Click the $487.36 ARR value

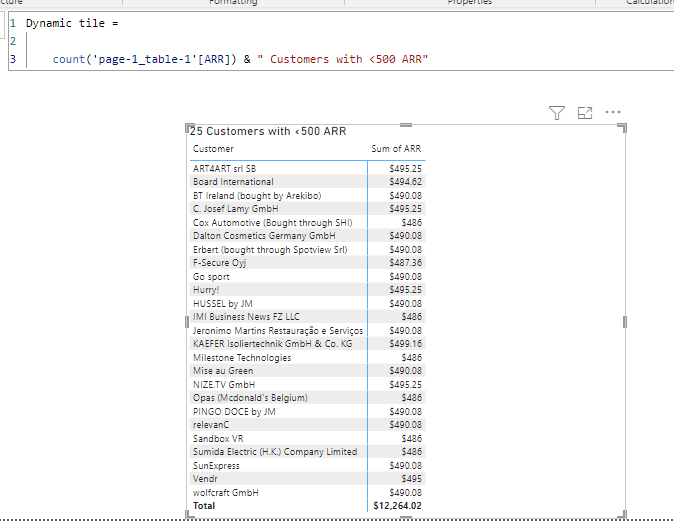point(405,263)
